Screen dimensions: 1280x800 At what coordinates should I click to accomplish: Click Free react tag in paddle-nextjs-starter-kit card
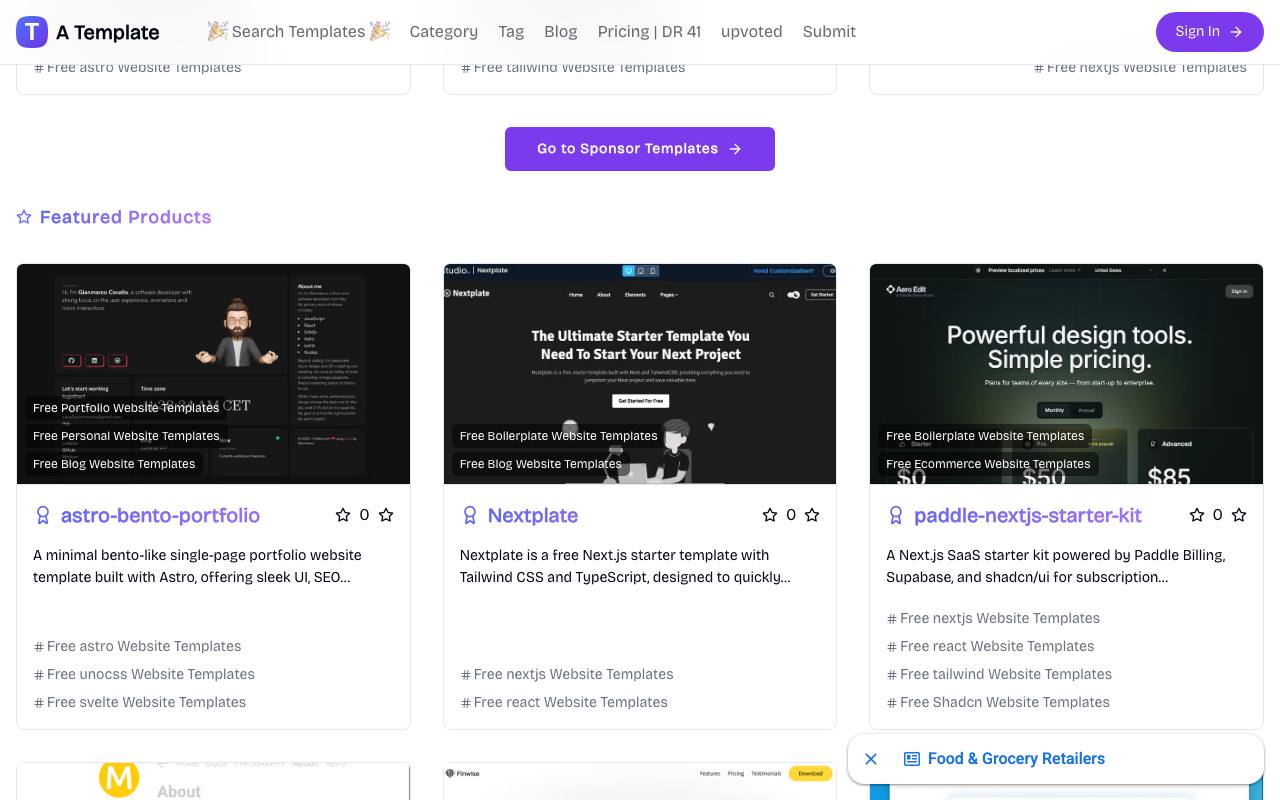tap(990, 646)
